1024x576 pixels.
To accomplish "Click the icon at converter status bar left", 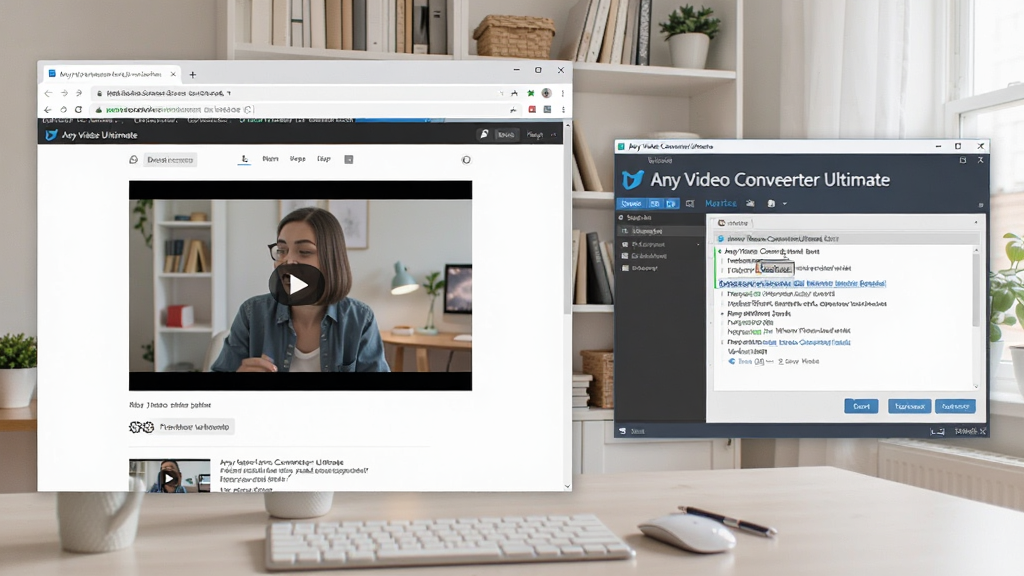I will click(x=623, y=431).
